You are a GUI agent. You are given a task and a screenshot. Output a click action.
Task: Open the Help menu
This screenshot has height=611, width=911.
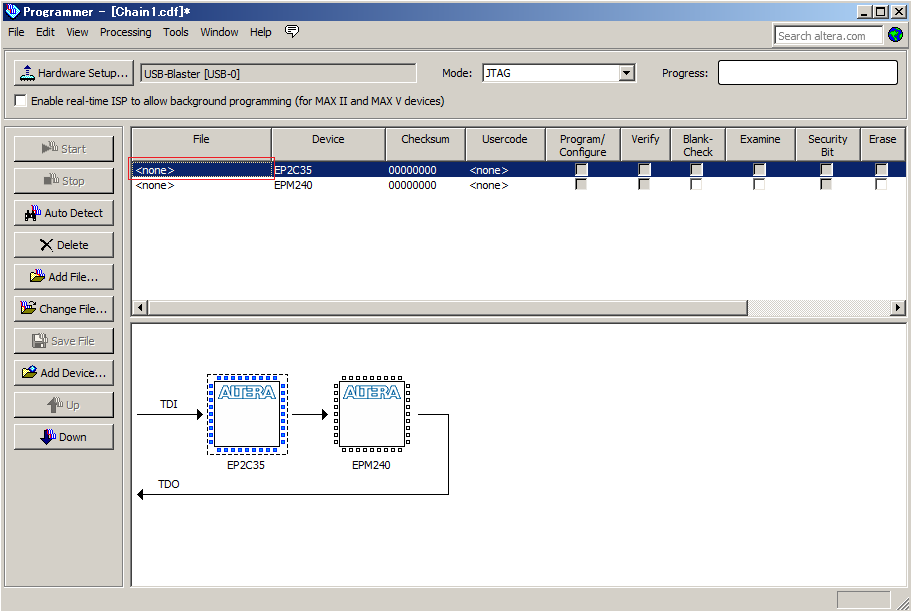[x=261, y=32]
